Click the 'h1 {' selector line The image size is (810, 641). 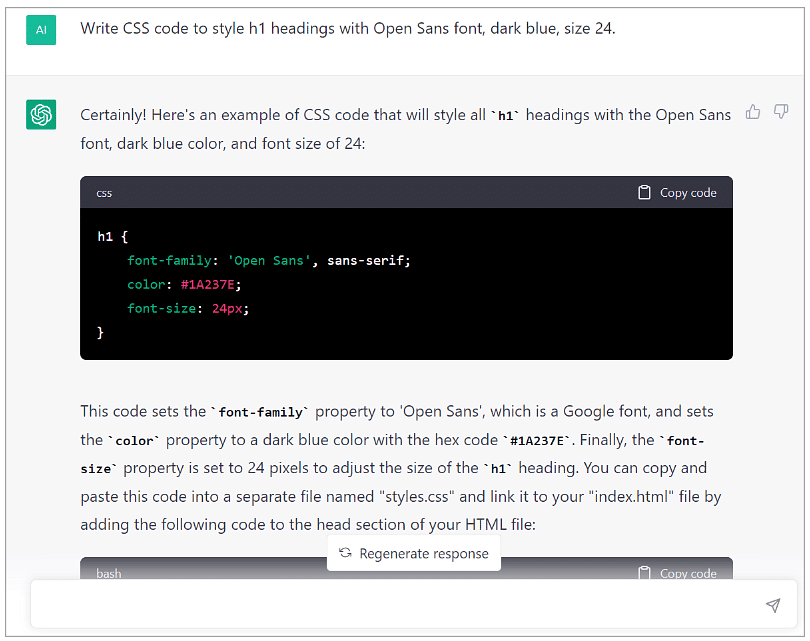(x=113, y=237)
